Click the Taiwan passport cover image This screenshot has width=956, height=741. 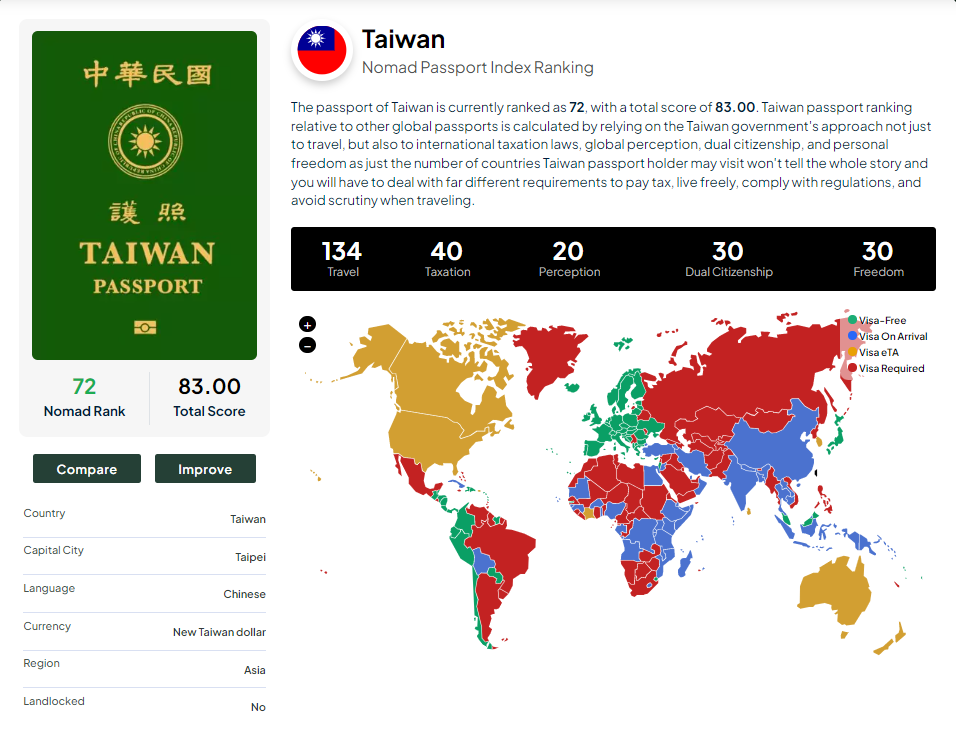point(144,195)
